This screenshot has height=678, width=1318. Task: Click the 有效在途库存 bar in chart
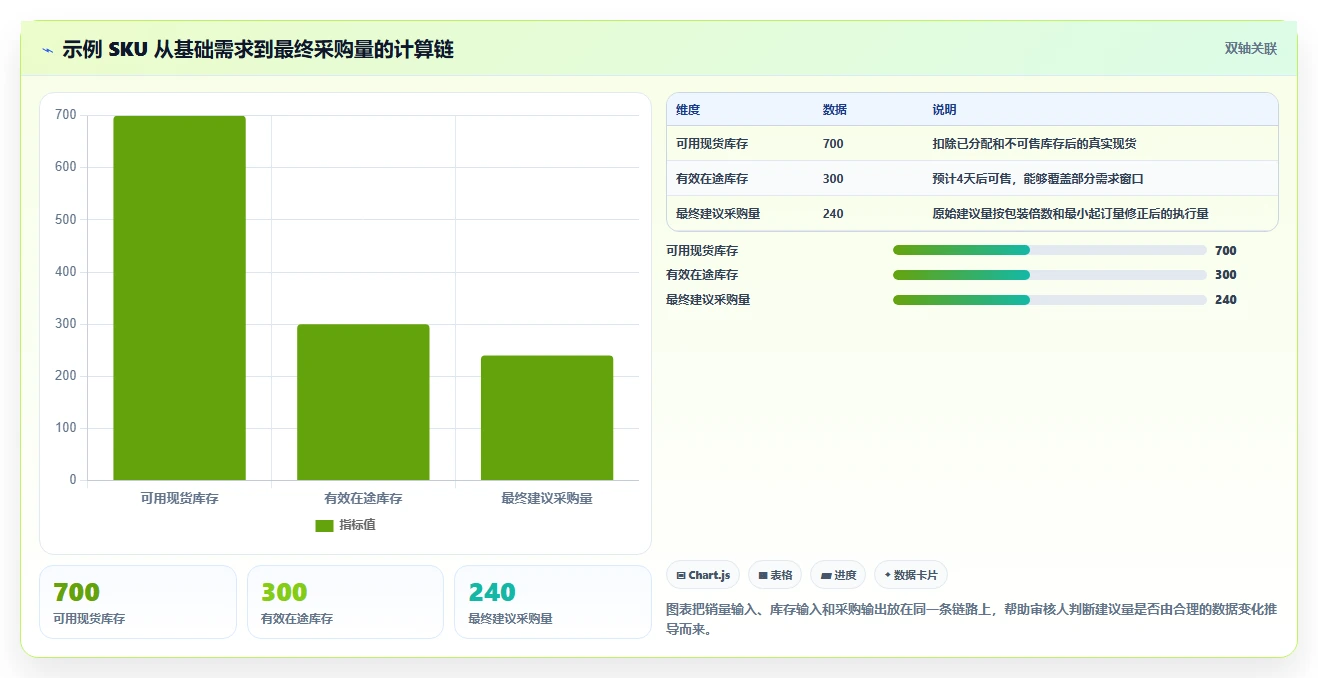coord(363,402)
